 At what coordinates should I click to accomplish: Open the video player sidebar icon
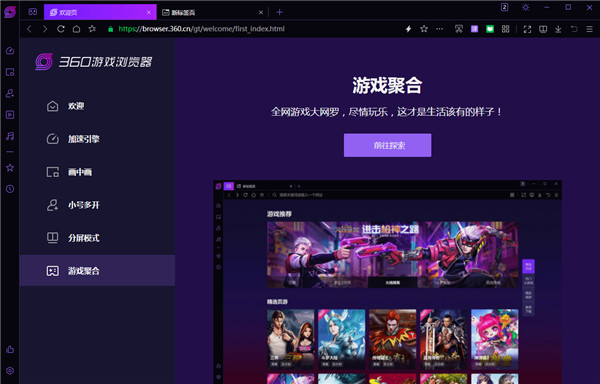[x=10, y=115]
